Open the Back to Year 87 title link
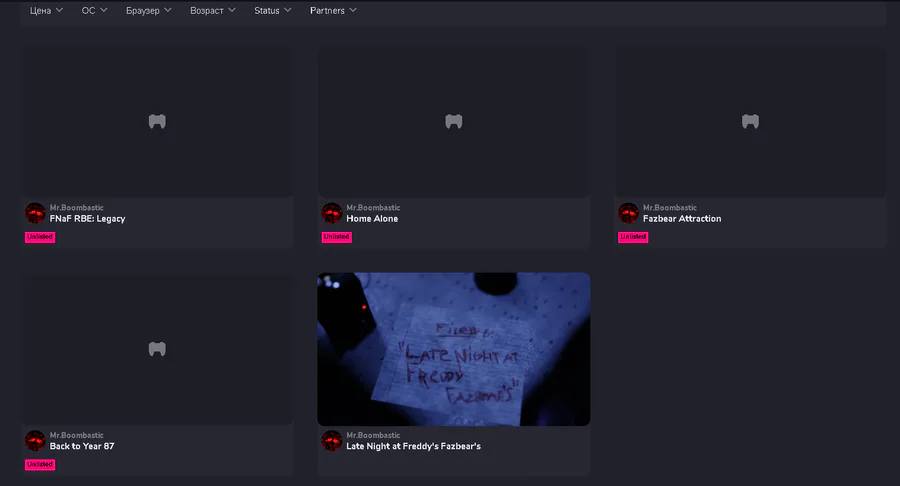The height and width of the screenshot is (486, 900). (x=82, y=446)
